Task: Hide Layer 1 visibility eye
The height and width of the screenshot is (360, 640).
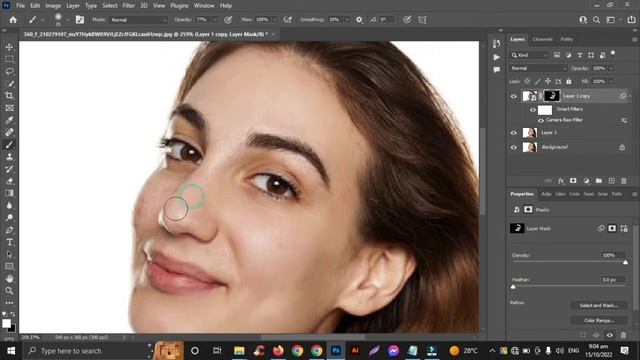Action: tap(514, 133)
